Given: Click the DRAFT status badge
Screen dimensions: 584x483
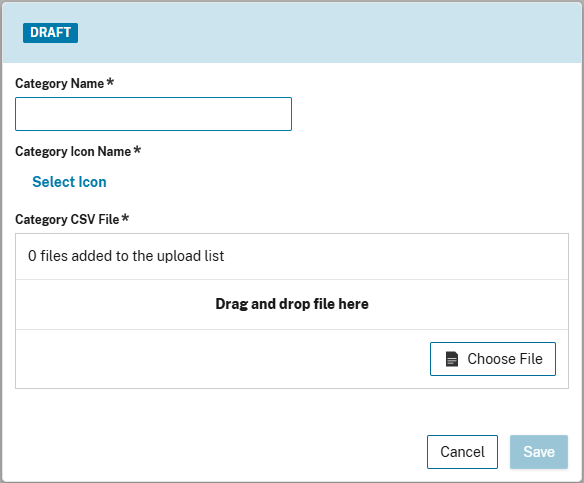Looking at the screenshot, I should pos(50,33).
